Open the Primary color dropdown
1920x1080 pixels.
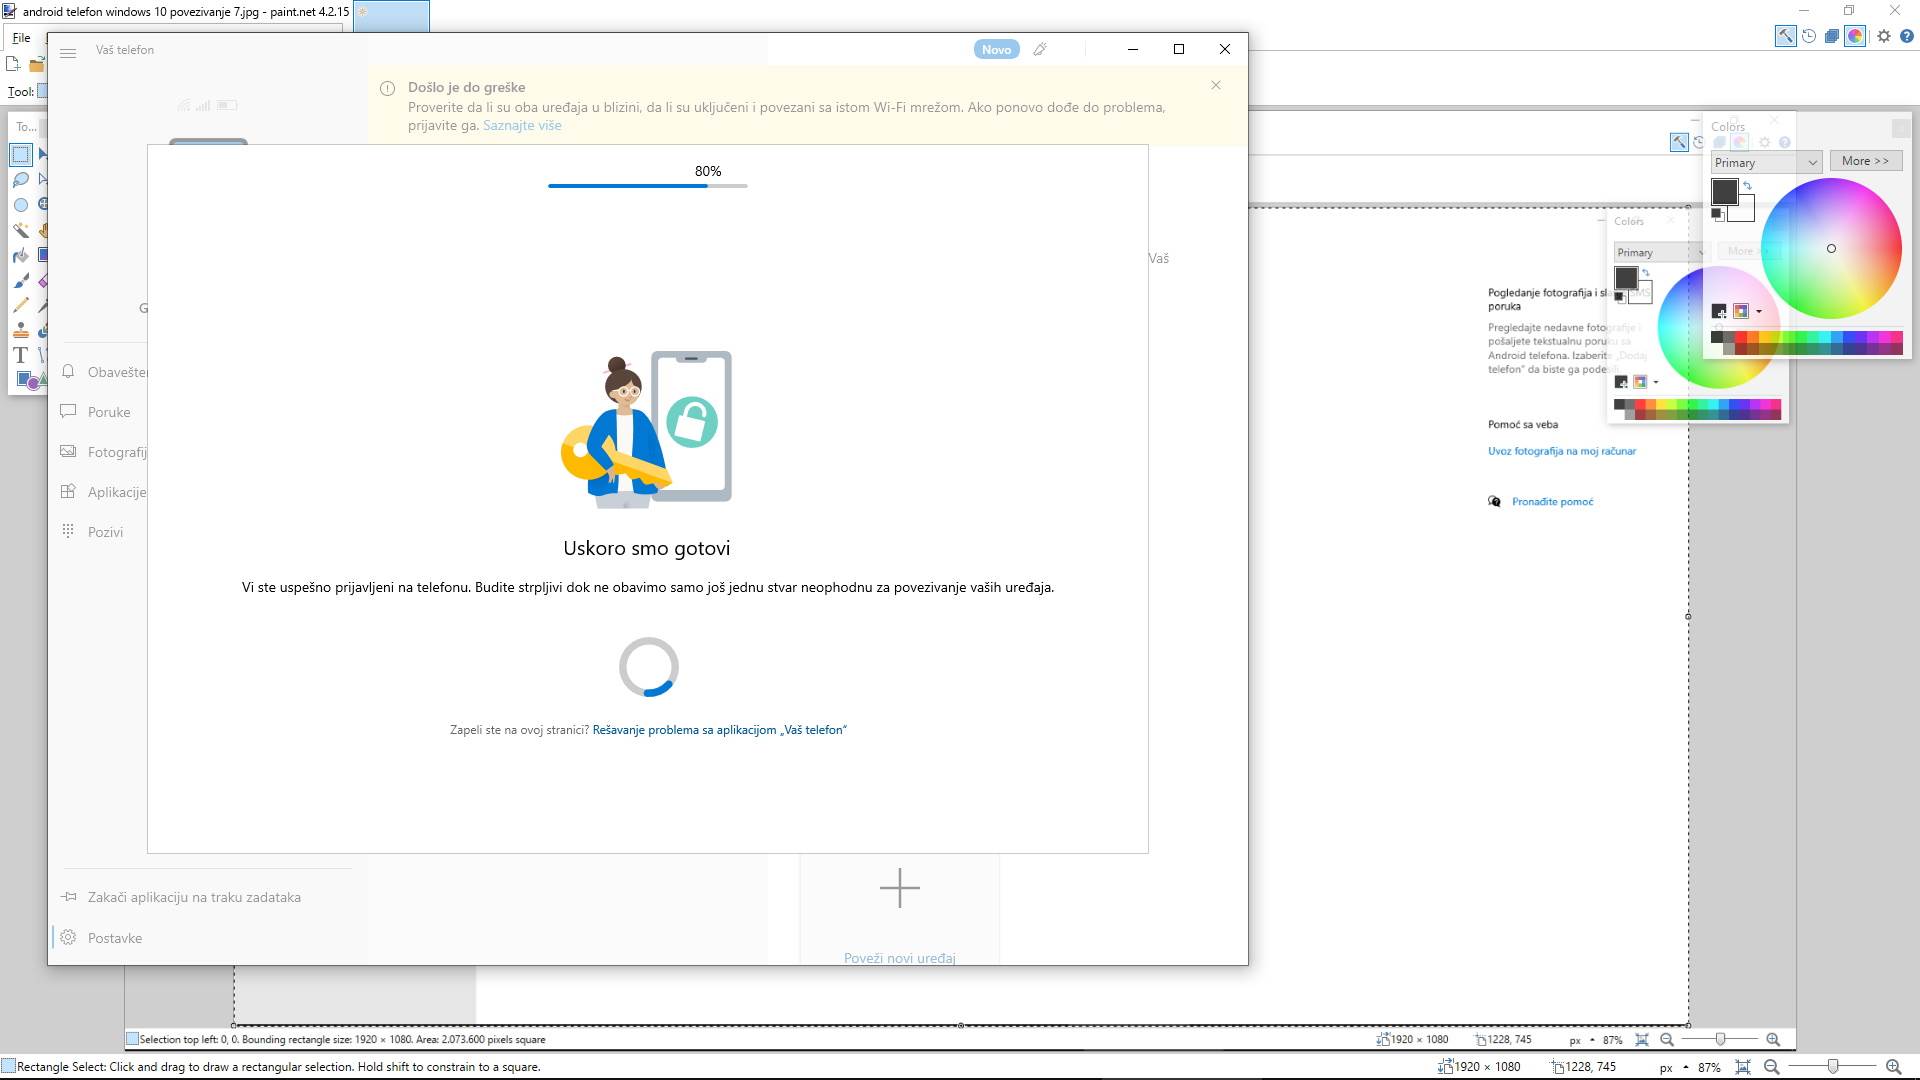click(x=1766, y=162)
